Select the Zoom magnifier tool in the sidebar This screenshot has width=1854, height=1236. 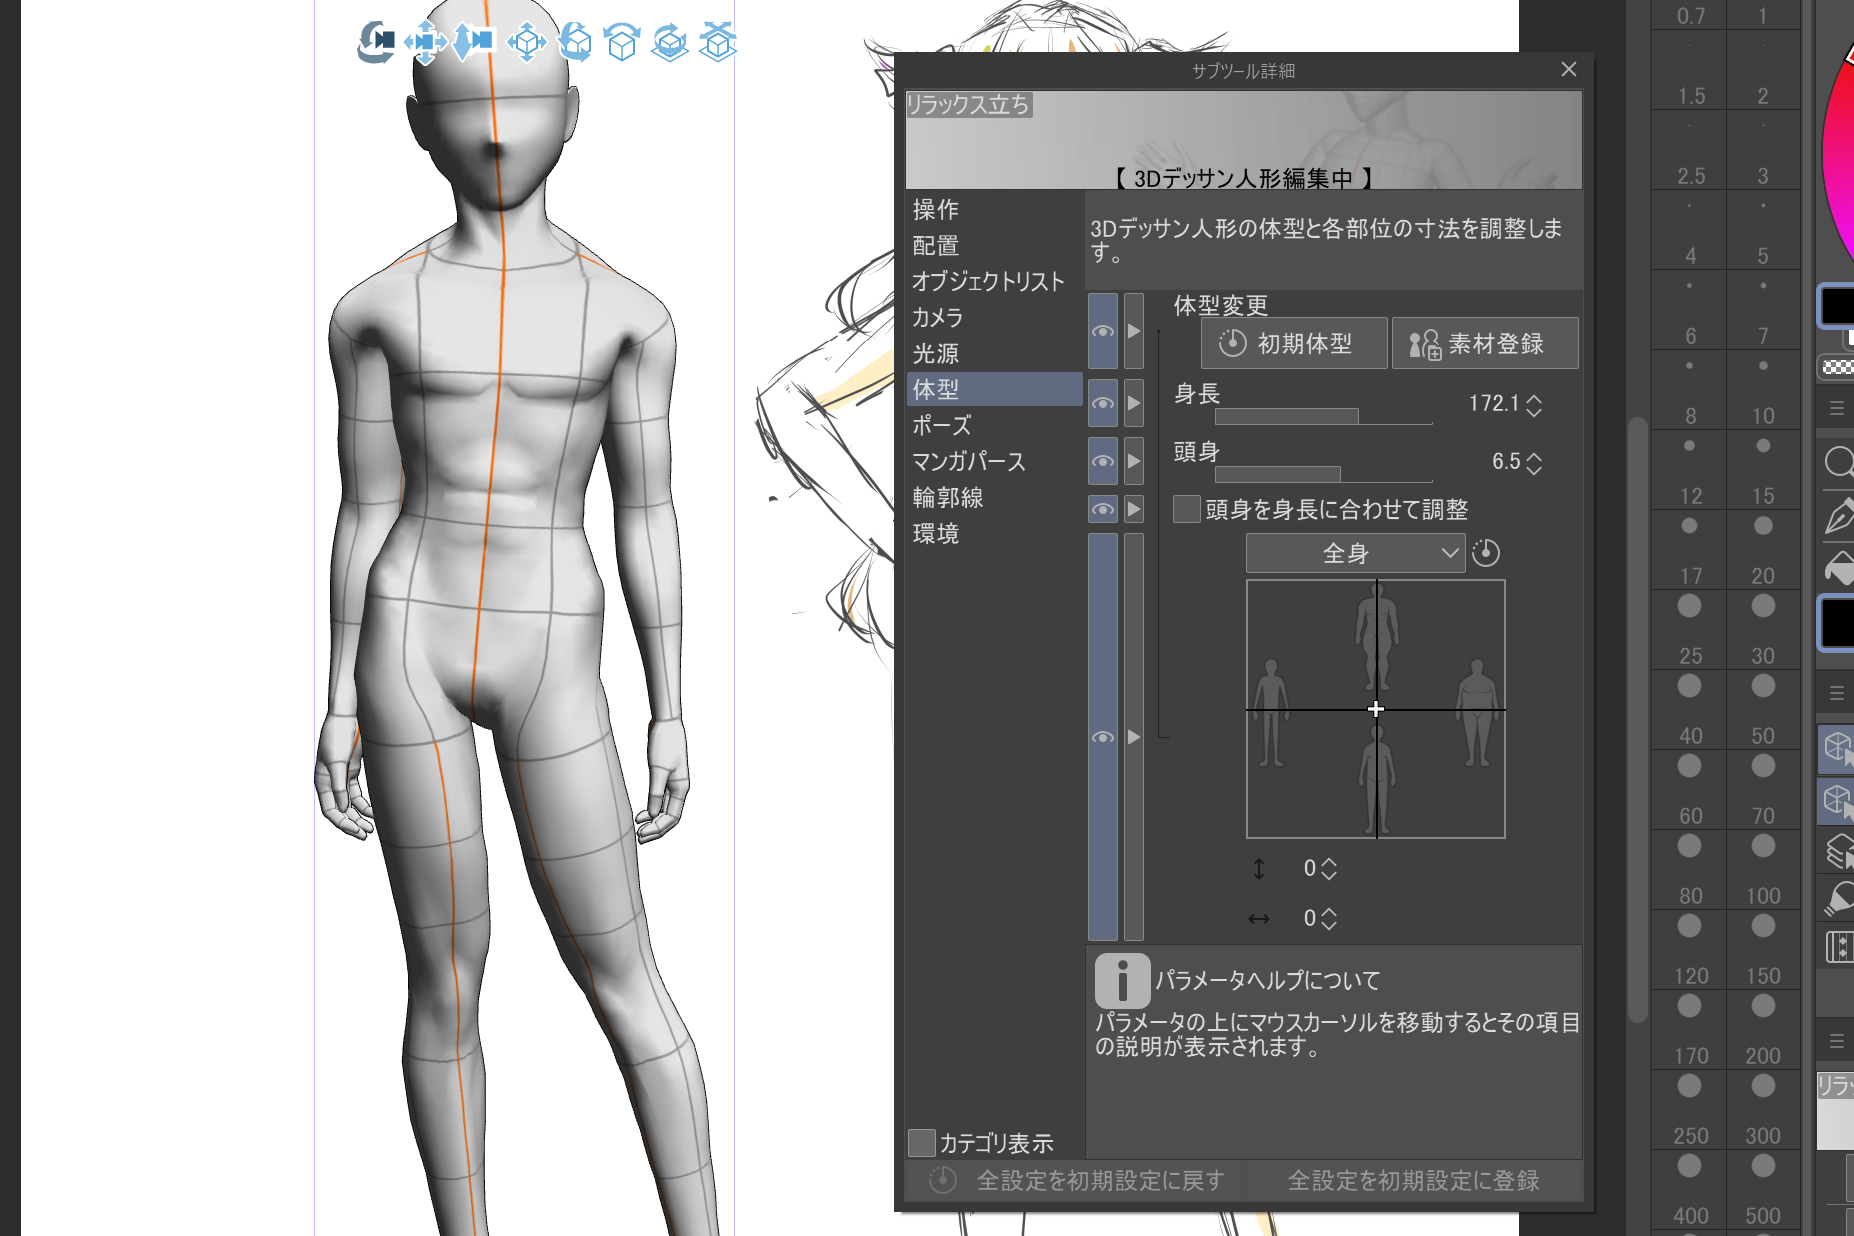[1838, 463]
